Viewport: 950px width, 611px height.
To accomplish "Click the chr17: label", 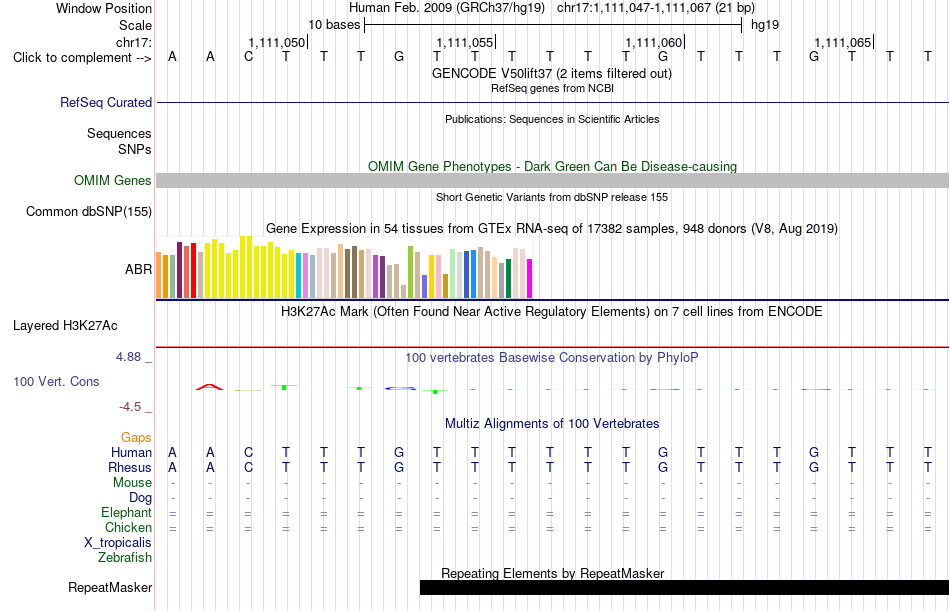I will (134, 42).
